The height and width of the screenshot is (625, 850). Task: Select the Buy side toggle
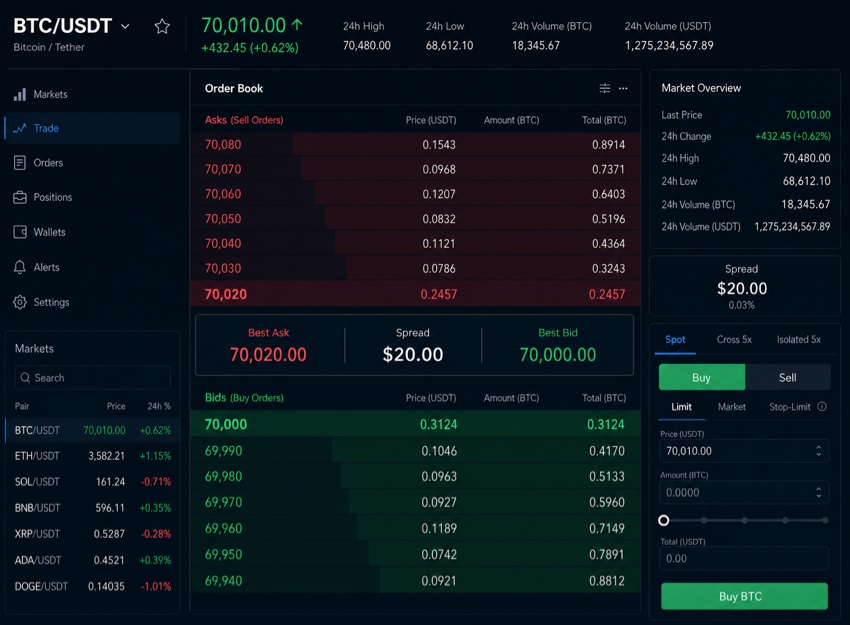[701, 377]
